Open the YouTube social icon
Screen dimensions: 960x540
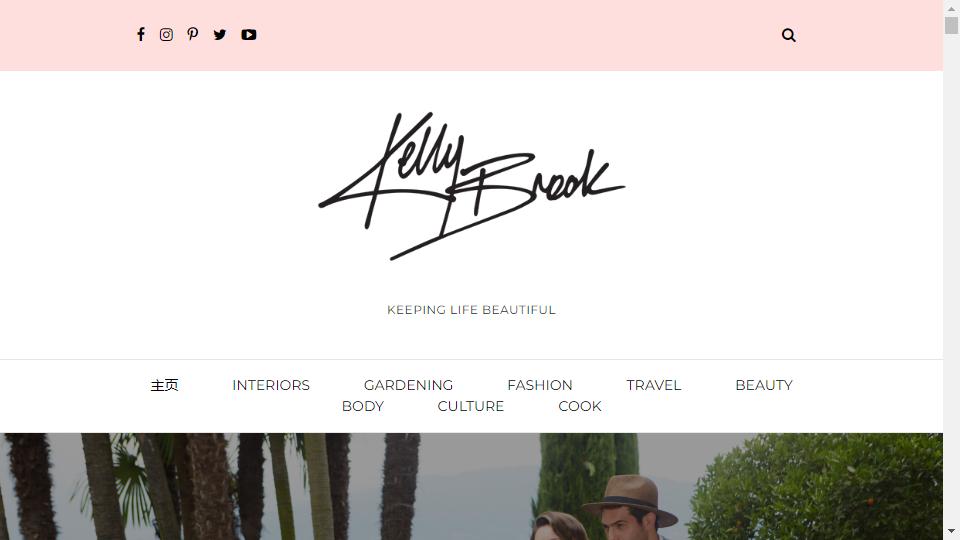[249, 34]
